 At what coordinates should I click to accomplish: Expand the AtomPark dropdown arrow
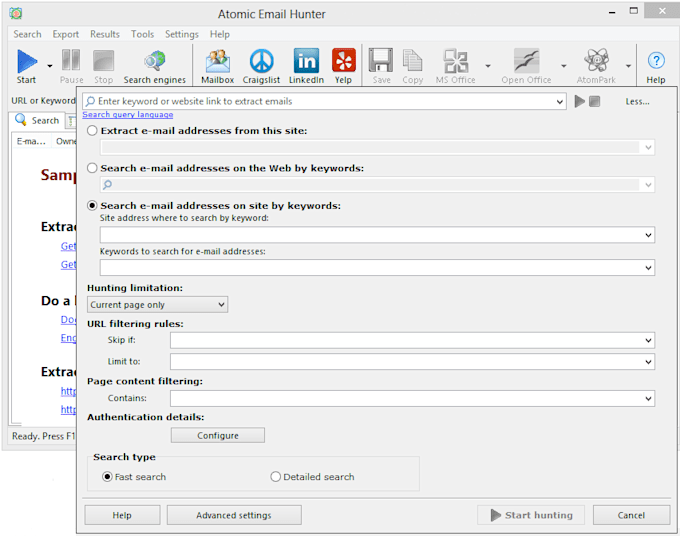(628, 66)
